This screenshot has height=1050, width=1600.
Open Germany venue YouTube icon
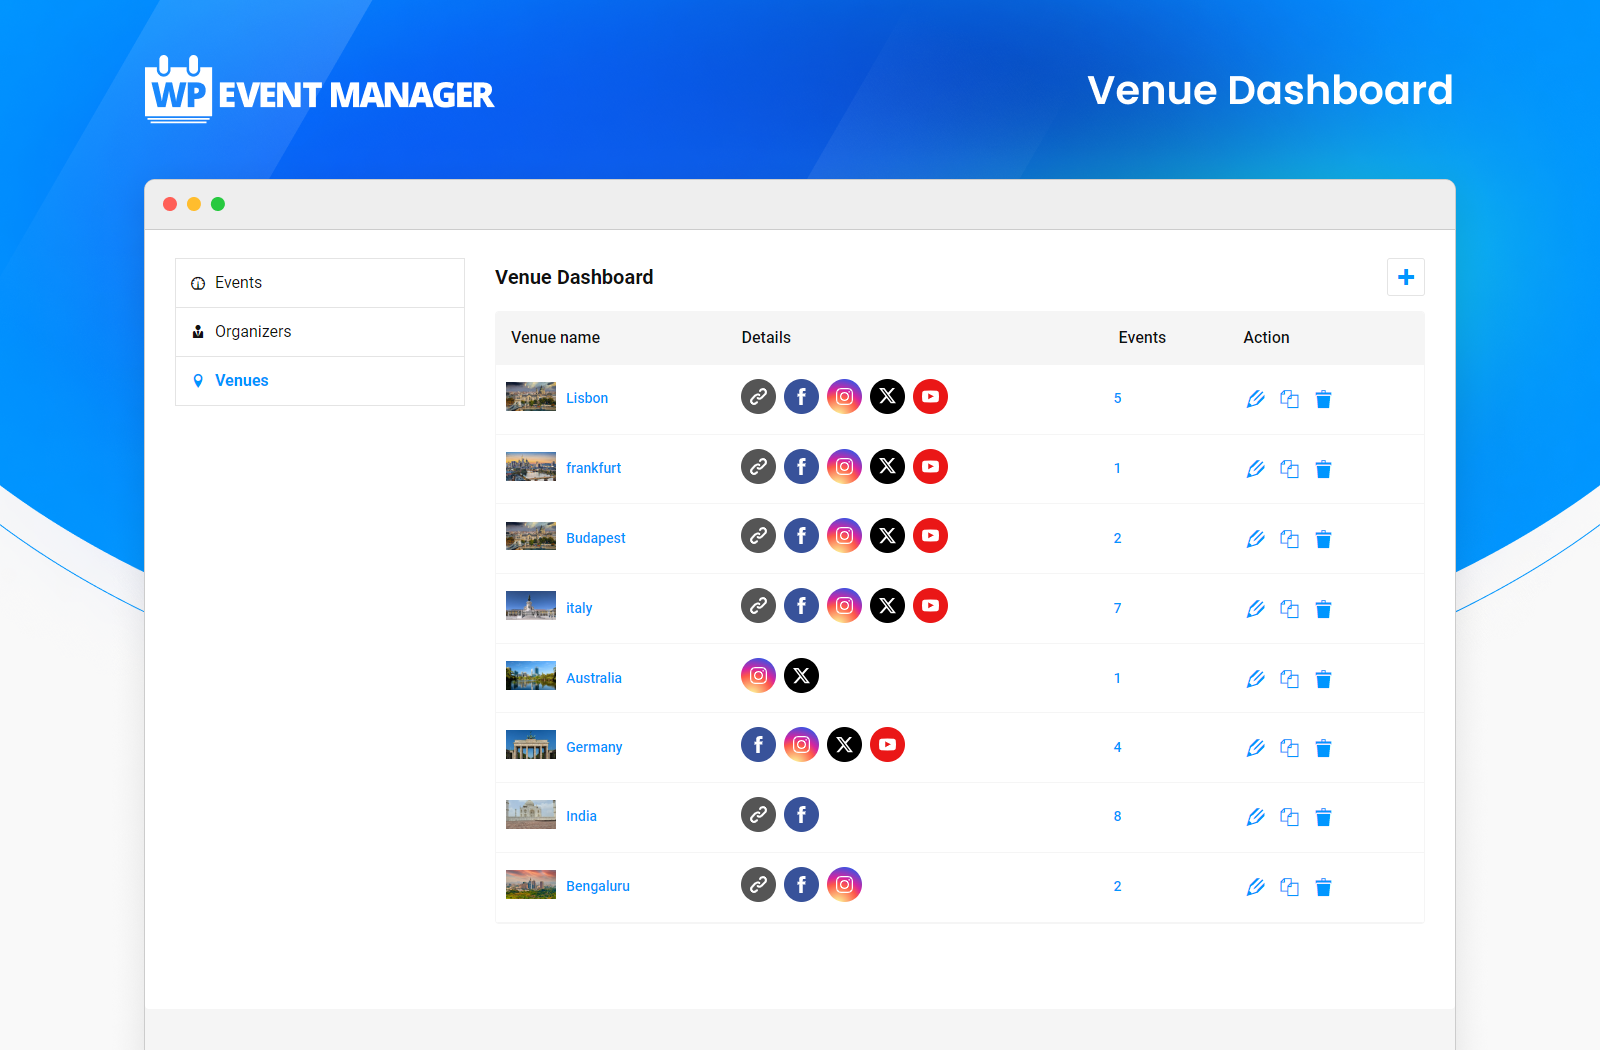click(887, 745)
